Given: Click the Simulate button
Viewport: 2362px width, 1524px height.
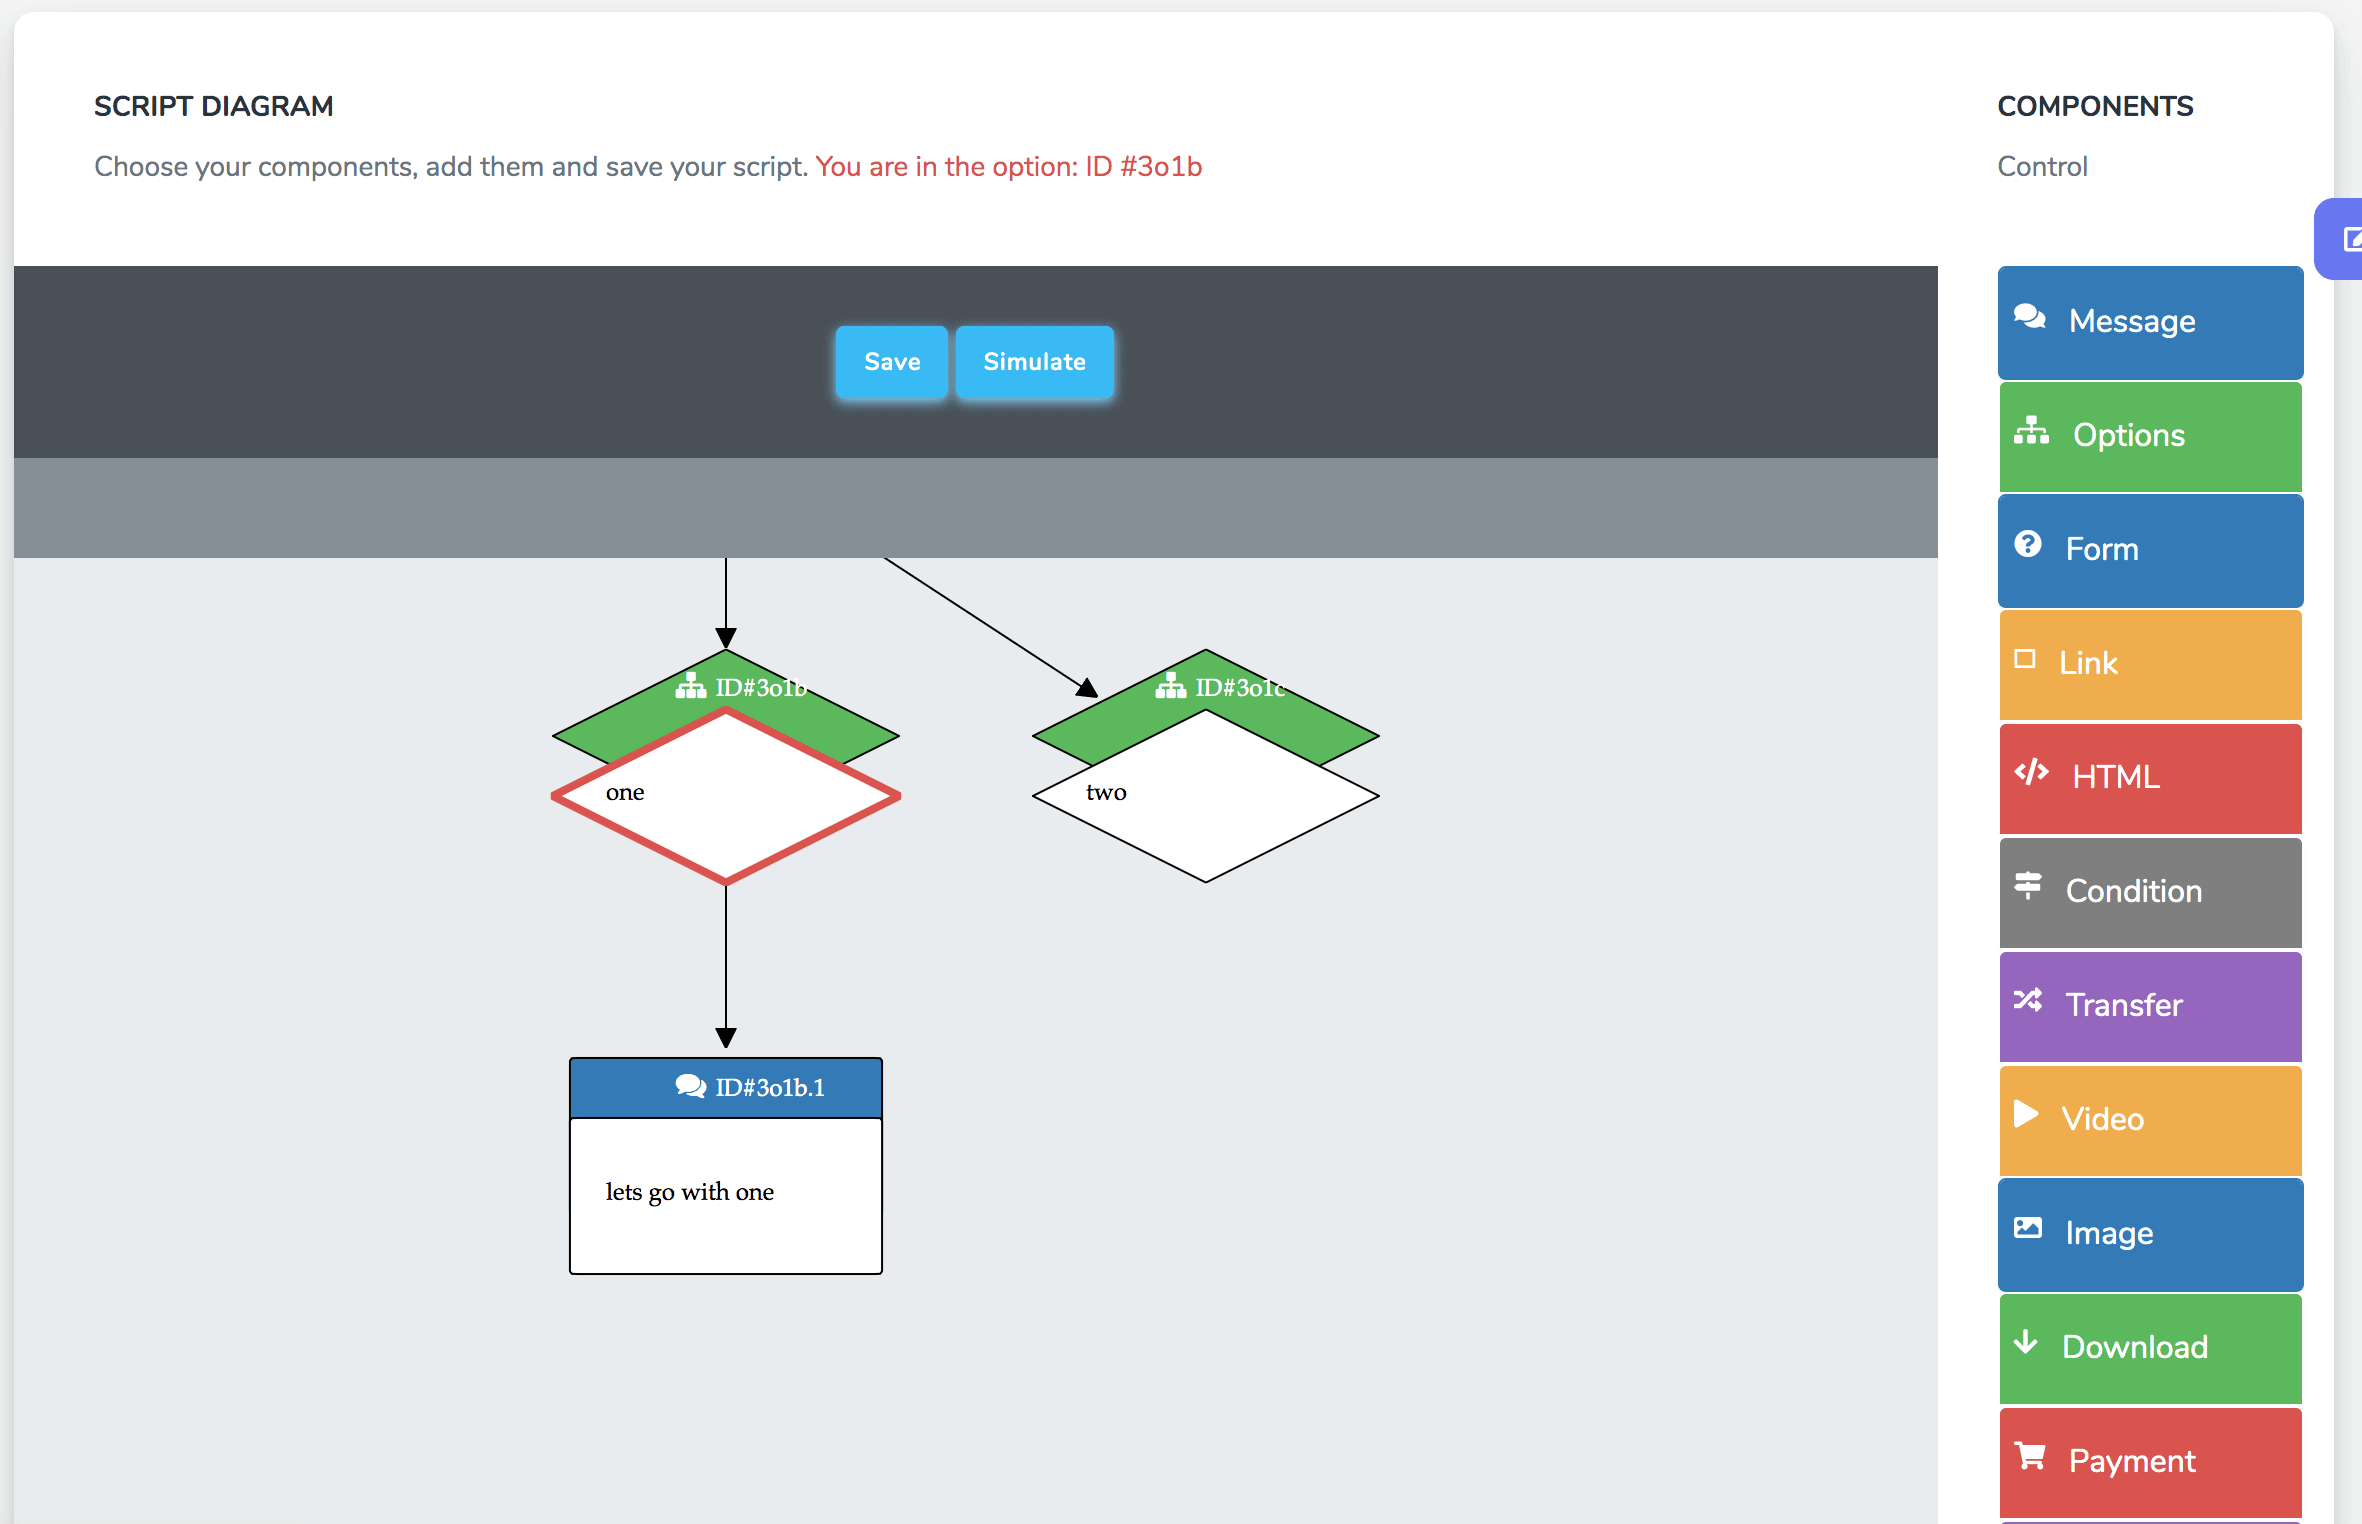Looking at the screenshot, I should pos(1034,362).
